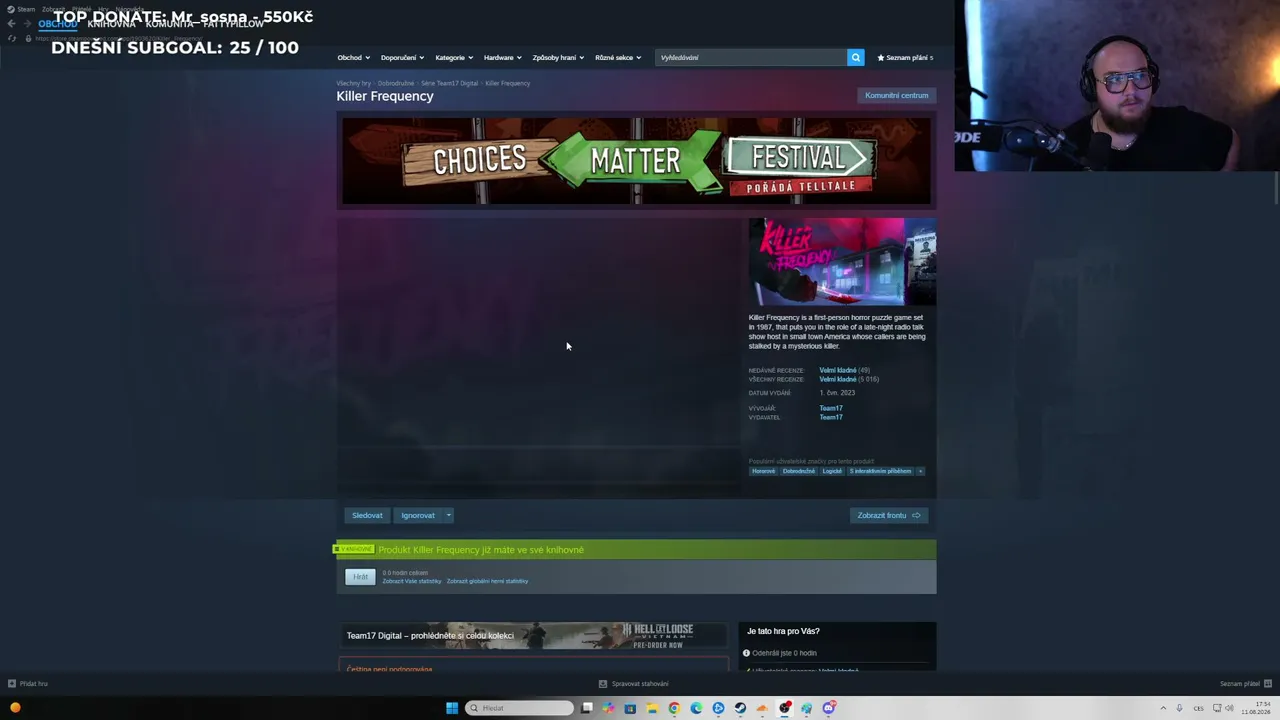
Task: Show more tags with the plus button
Action: click(x=920, y=471)
